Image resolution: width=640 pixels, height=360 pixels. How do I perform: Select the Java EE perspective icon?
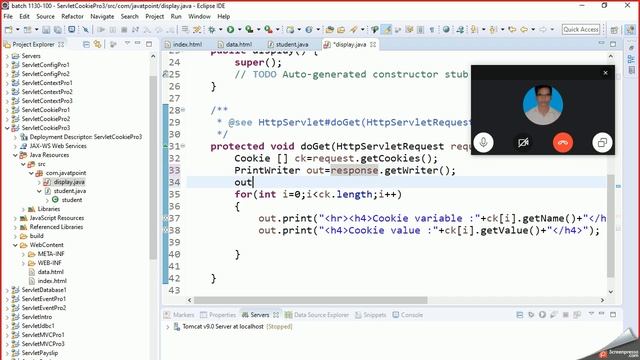[x=630, y=30]
